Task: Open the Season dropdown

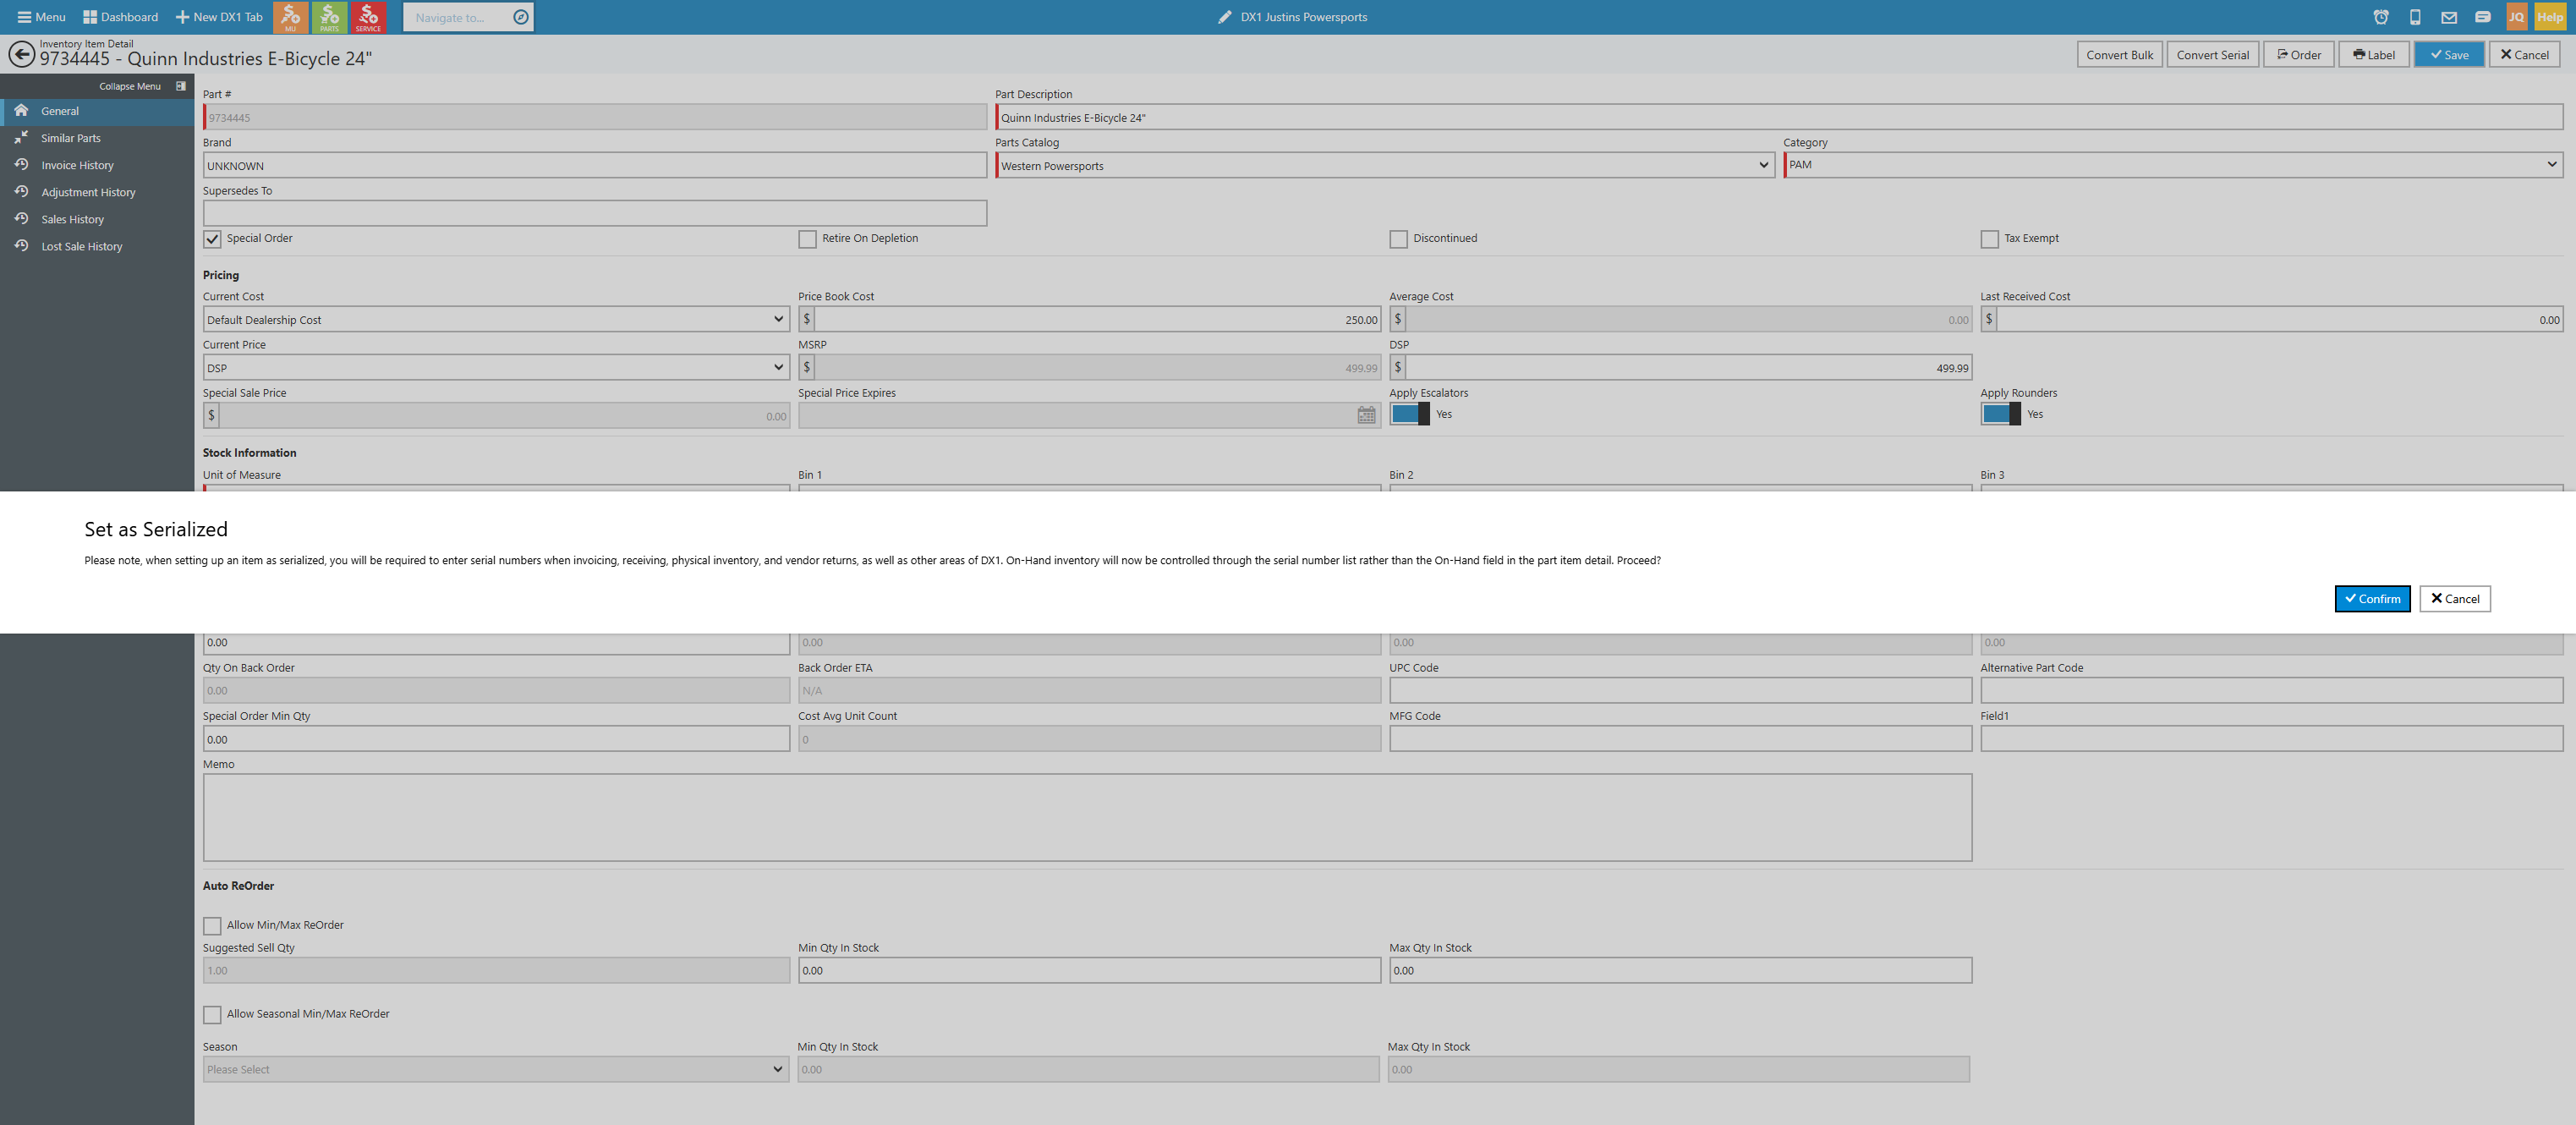Action: (x=496, y=1069)
